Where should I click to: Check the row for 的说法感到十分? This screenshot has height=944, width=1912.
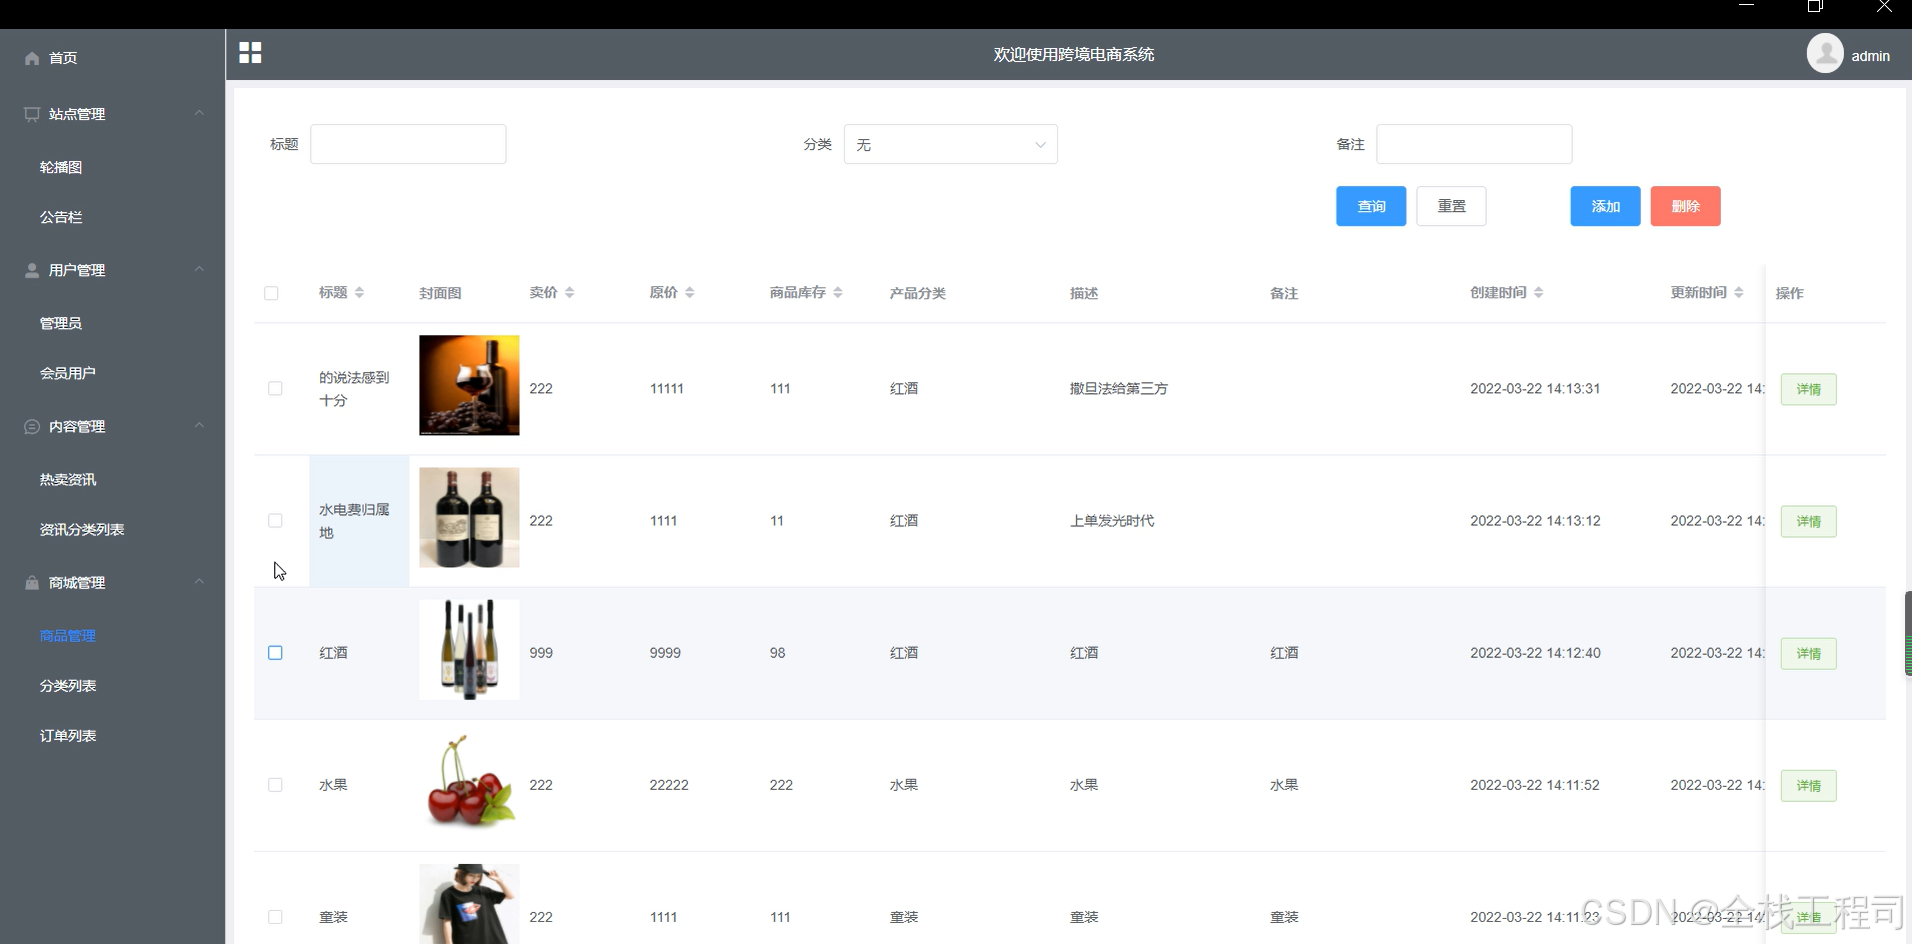[275, 388]
